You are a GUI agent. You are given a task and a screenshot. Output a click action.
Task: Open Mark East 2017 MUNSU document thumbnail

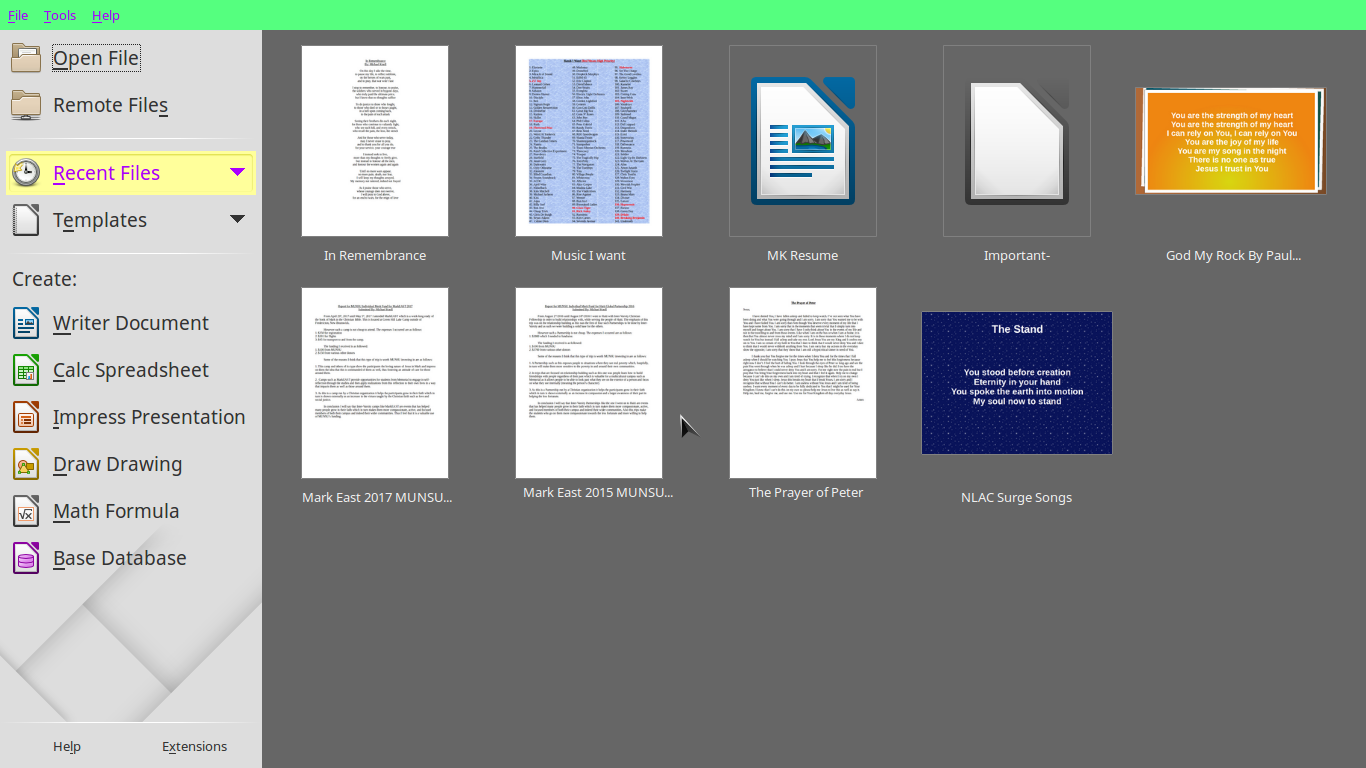tap(375, 383)
